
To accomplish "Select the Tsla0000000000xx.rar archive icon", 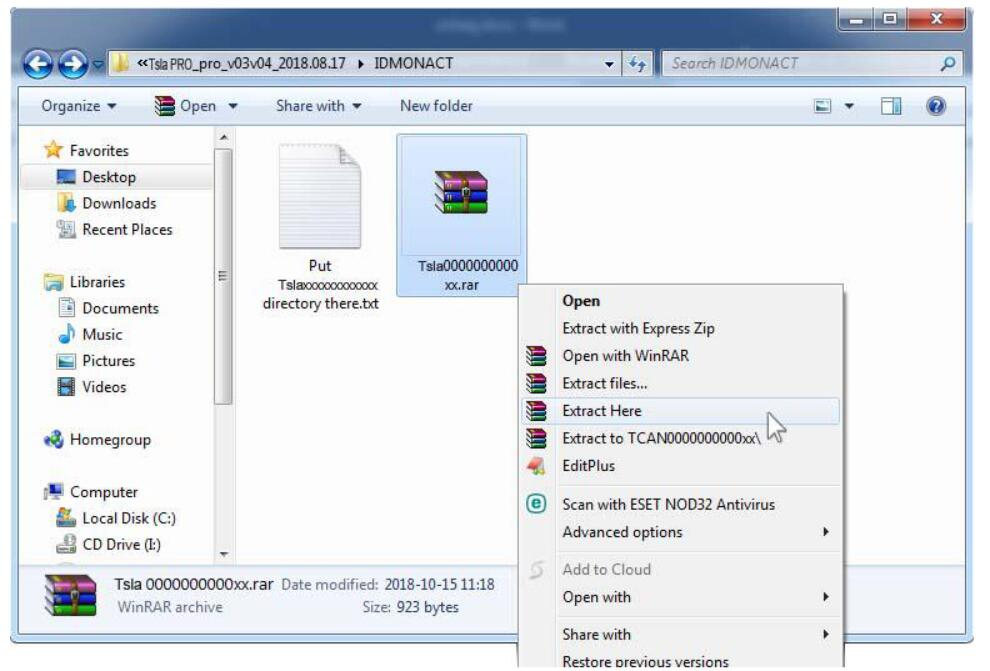I will 461,193.
